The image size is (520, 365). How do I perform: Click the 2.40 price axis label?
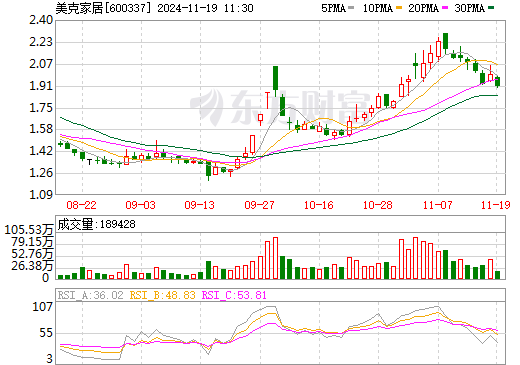[x=41, y=20]
